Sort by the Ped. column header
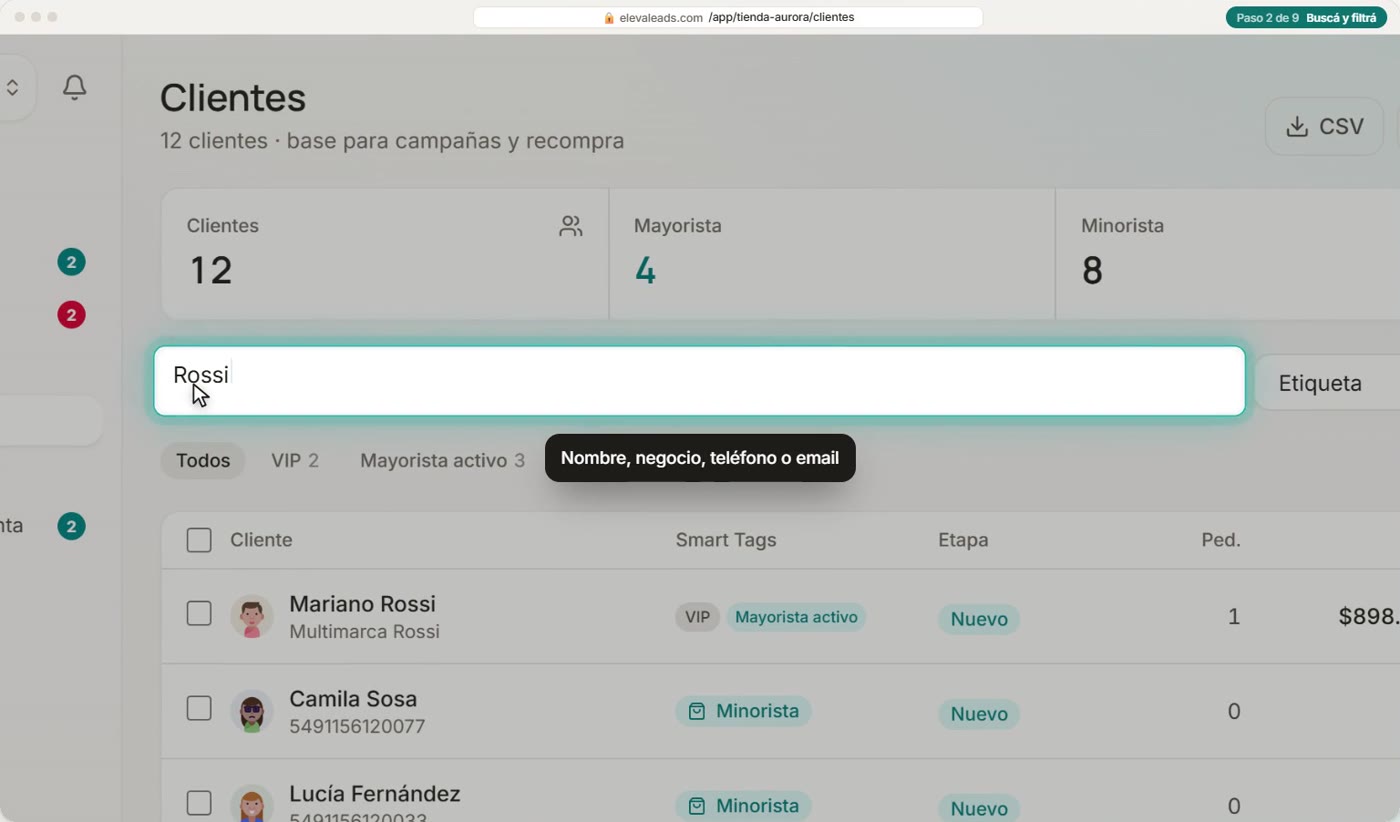This screenshot has height=822, width=1400. point(1221,540)
